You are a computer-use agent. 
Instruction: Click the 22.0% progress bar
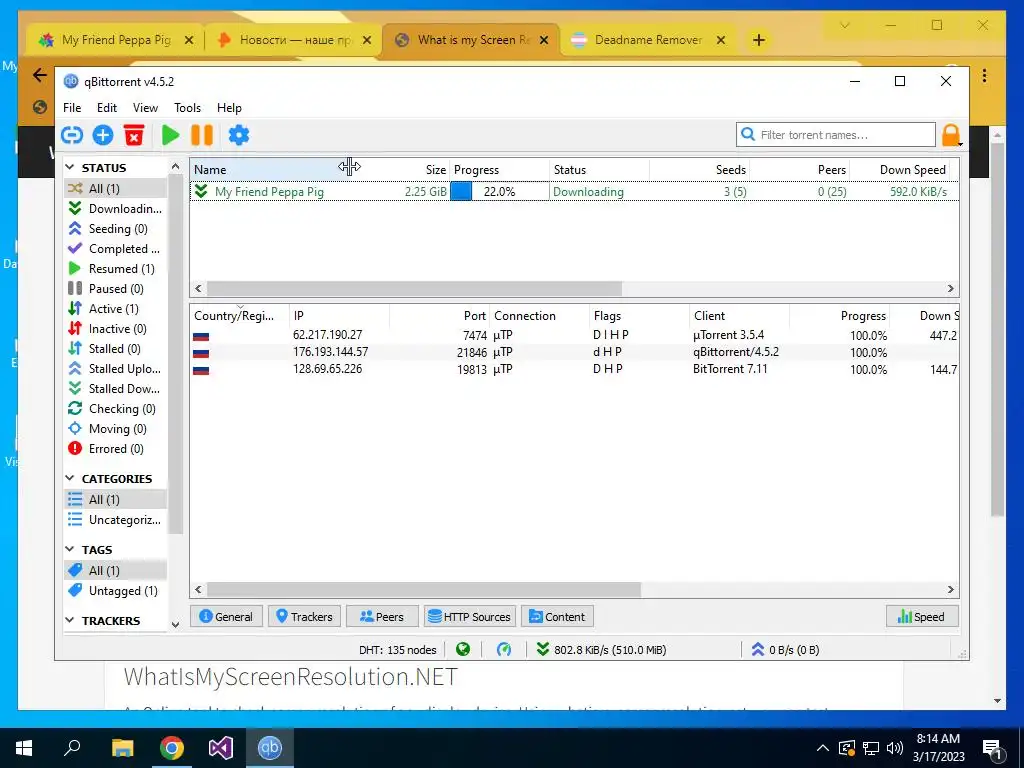500,191
